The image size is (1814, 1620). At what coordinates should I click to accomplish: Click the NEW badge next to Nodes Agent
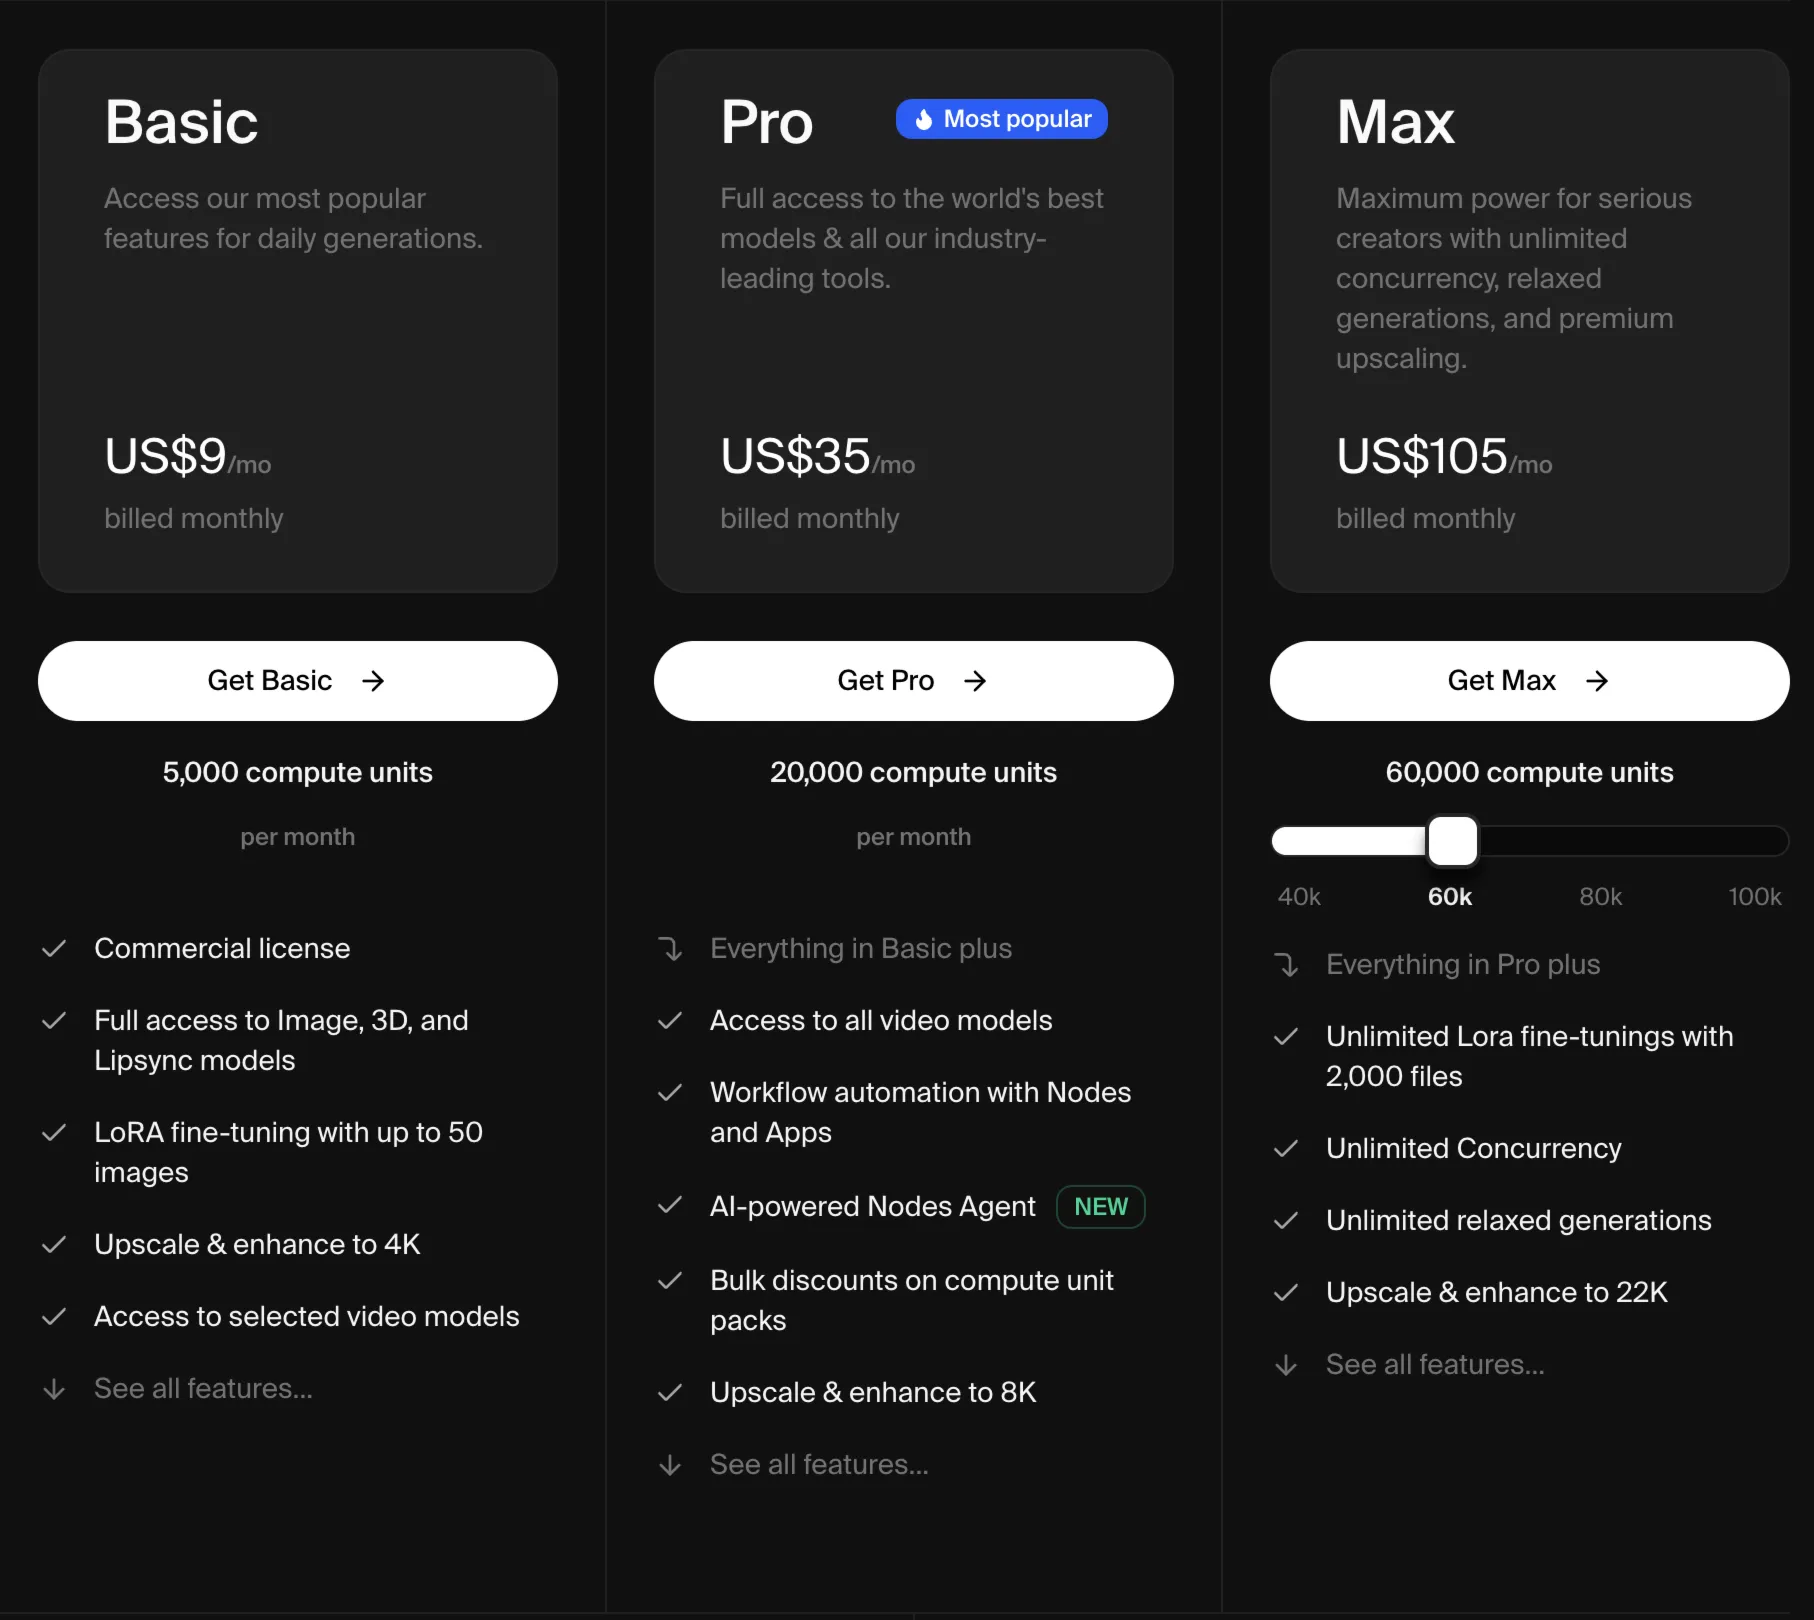pyautogui.click(x=1100, y=1207)
